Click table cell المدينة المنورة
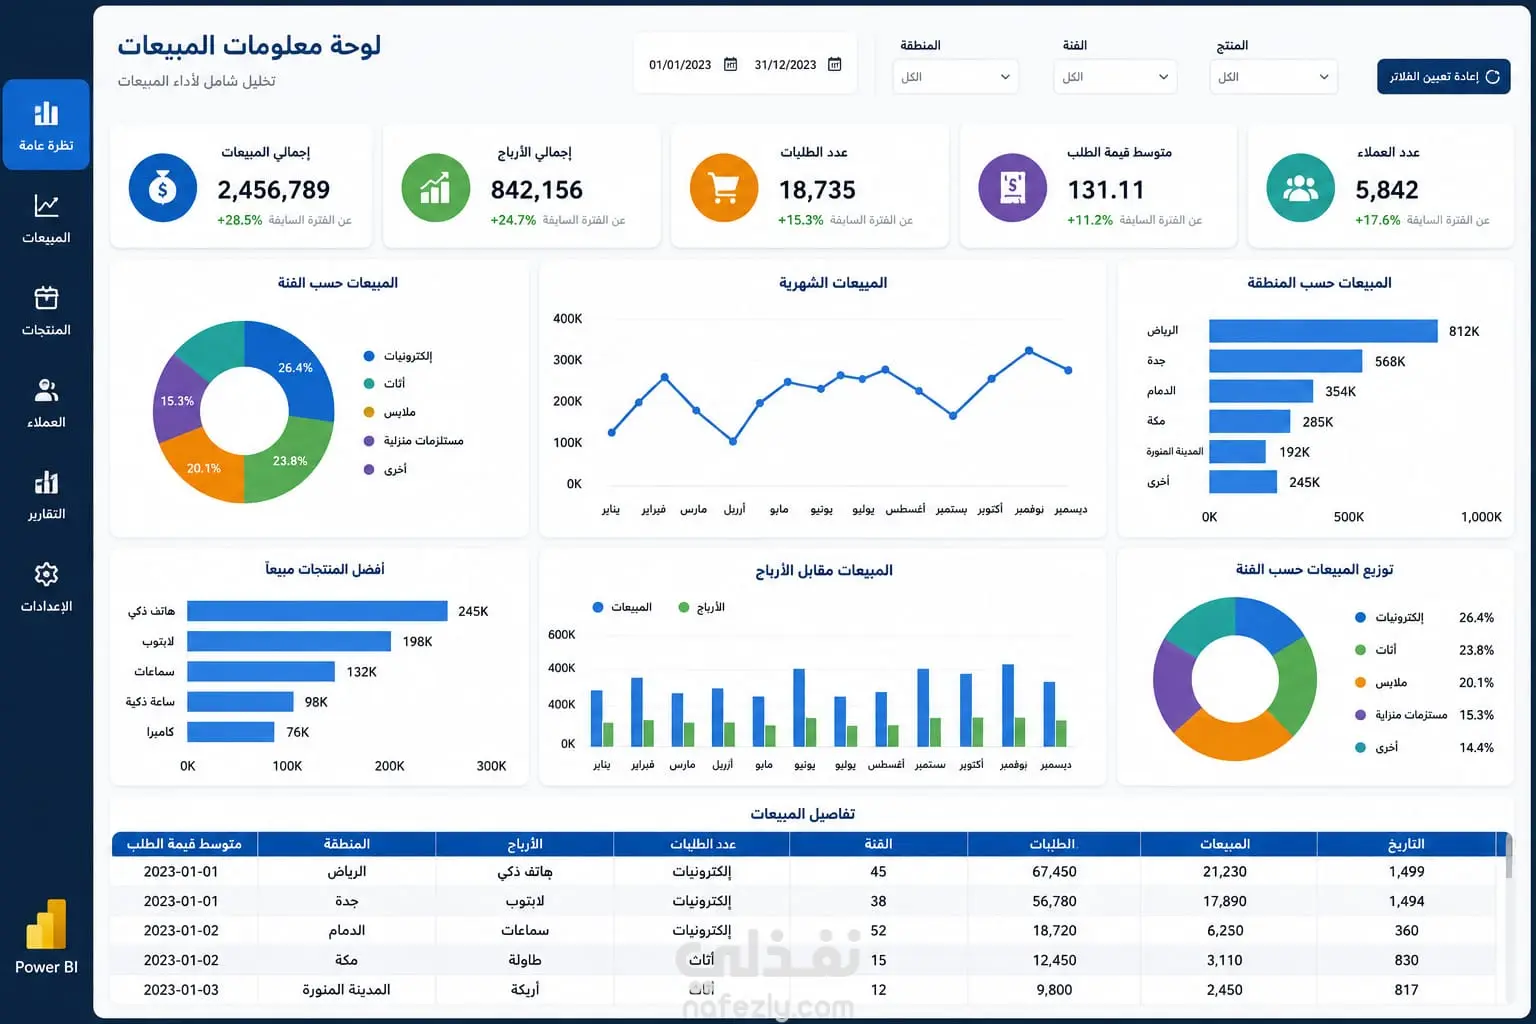 [346, 990]
